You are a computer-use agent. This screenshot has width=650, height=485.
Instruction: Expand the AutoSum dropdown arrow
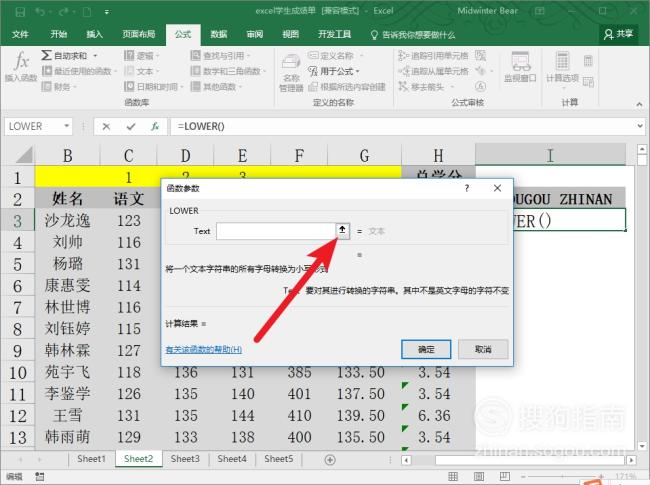(95, 56)
